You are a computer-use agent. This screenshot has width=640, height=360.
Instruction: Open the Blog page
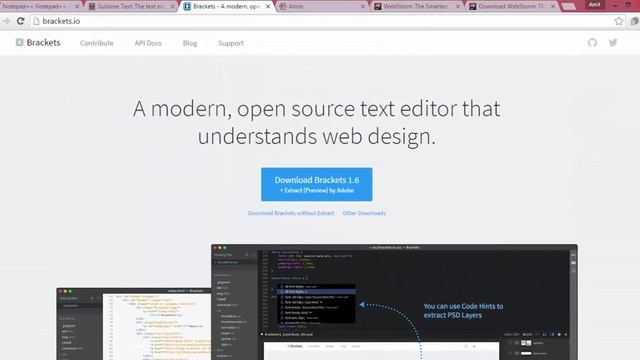click(190, 43)
